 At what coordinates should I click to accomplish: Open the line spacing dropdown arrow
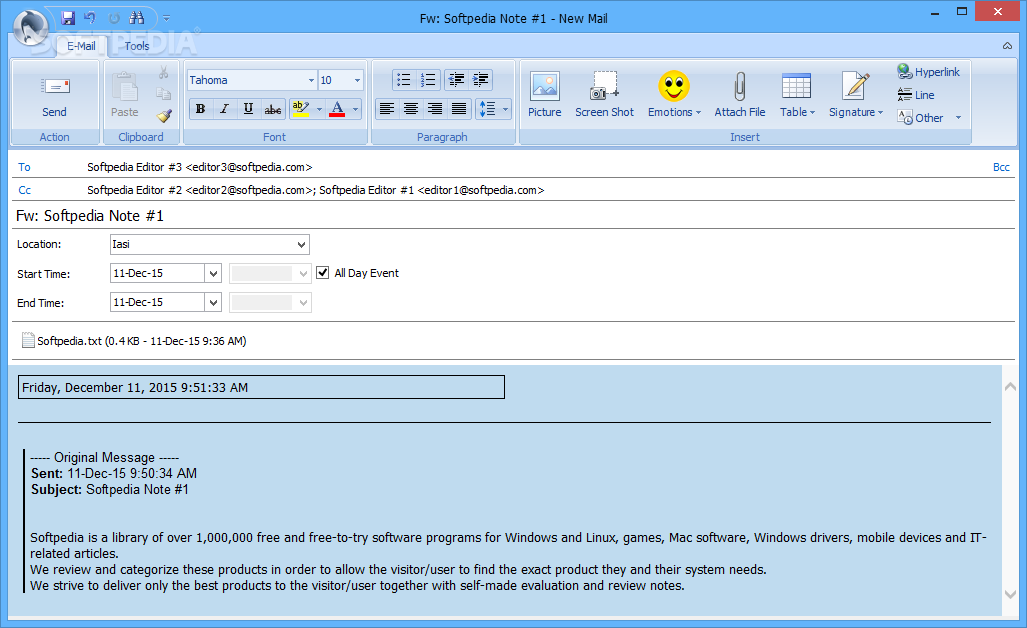pos(506,109)
